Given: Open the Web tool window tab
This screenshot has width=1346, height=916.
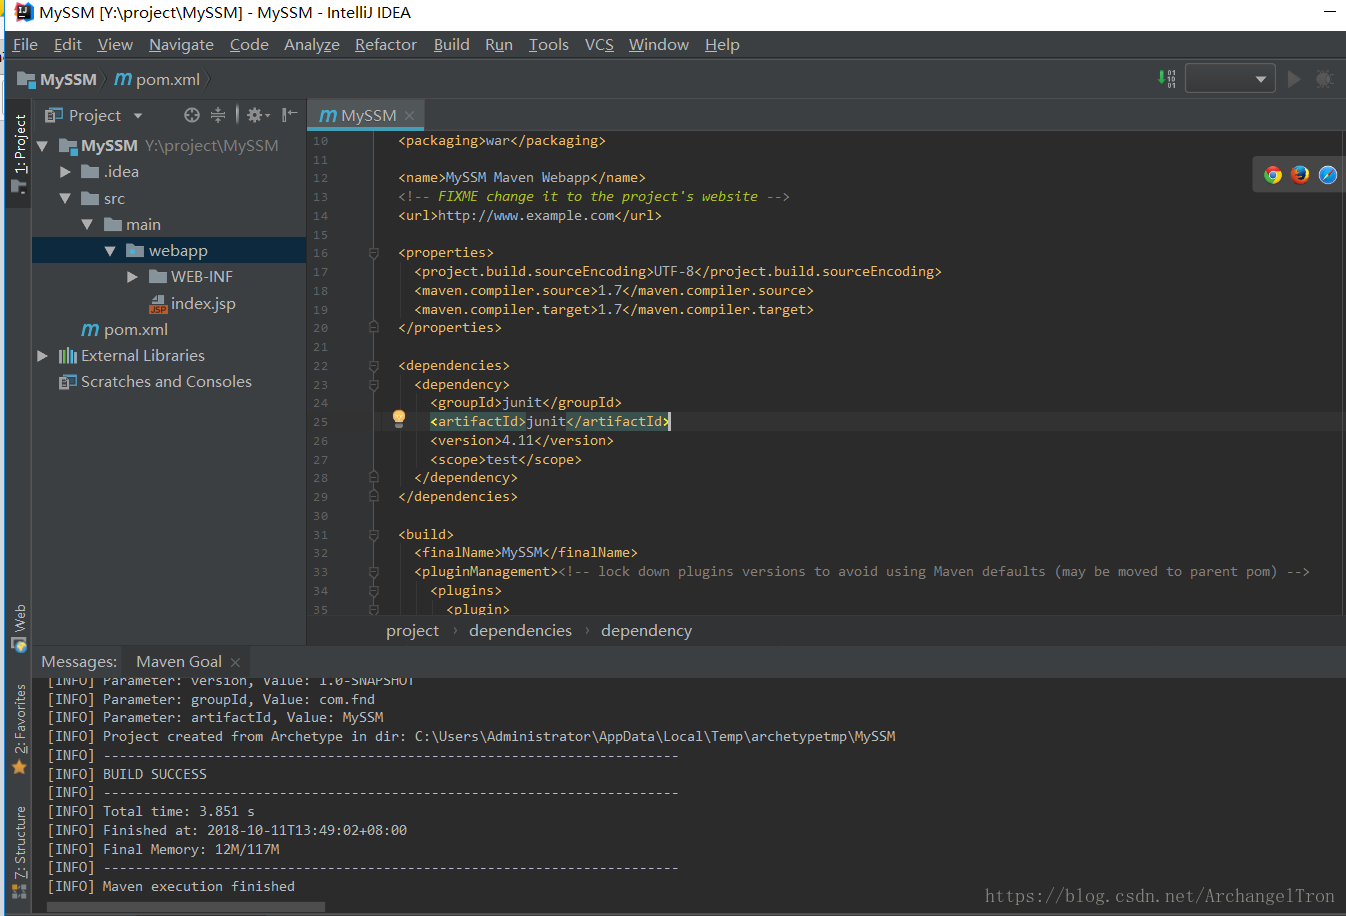Looking at the screenshot, I should coord(19,628).
